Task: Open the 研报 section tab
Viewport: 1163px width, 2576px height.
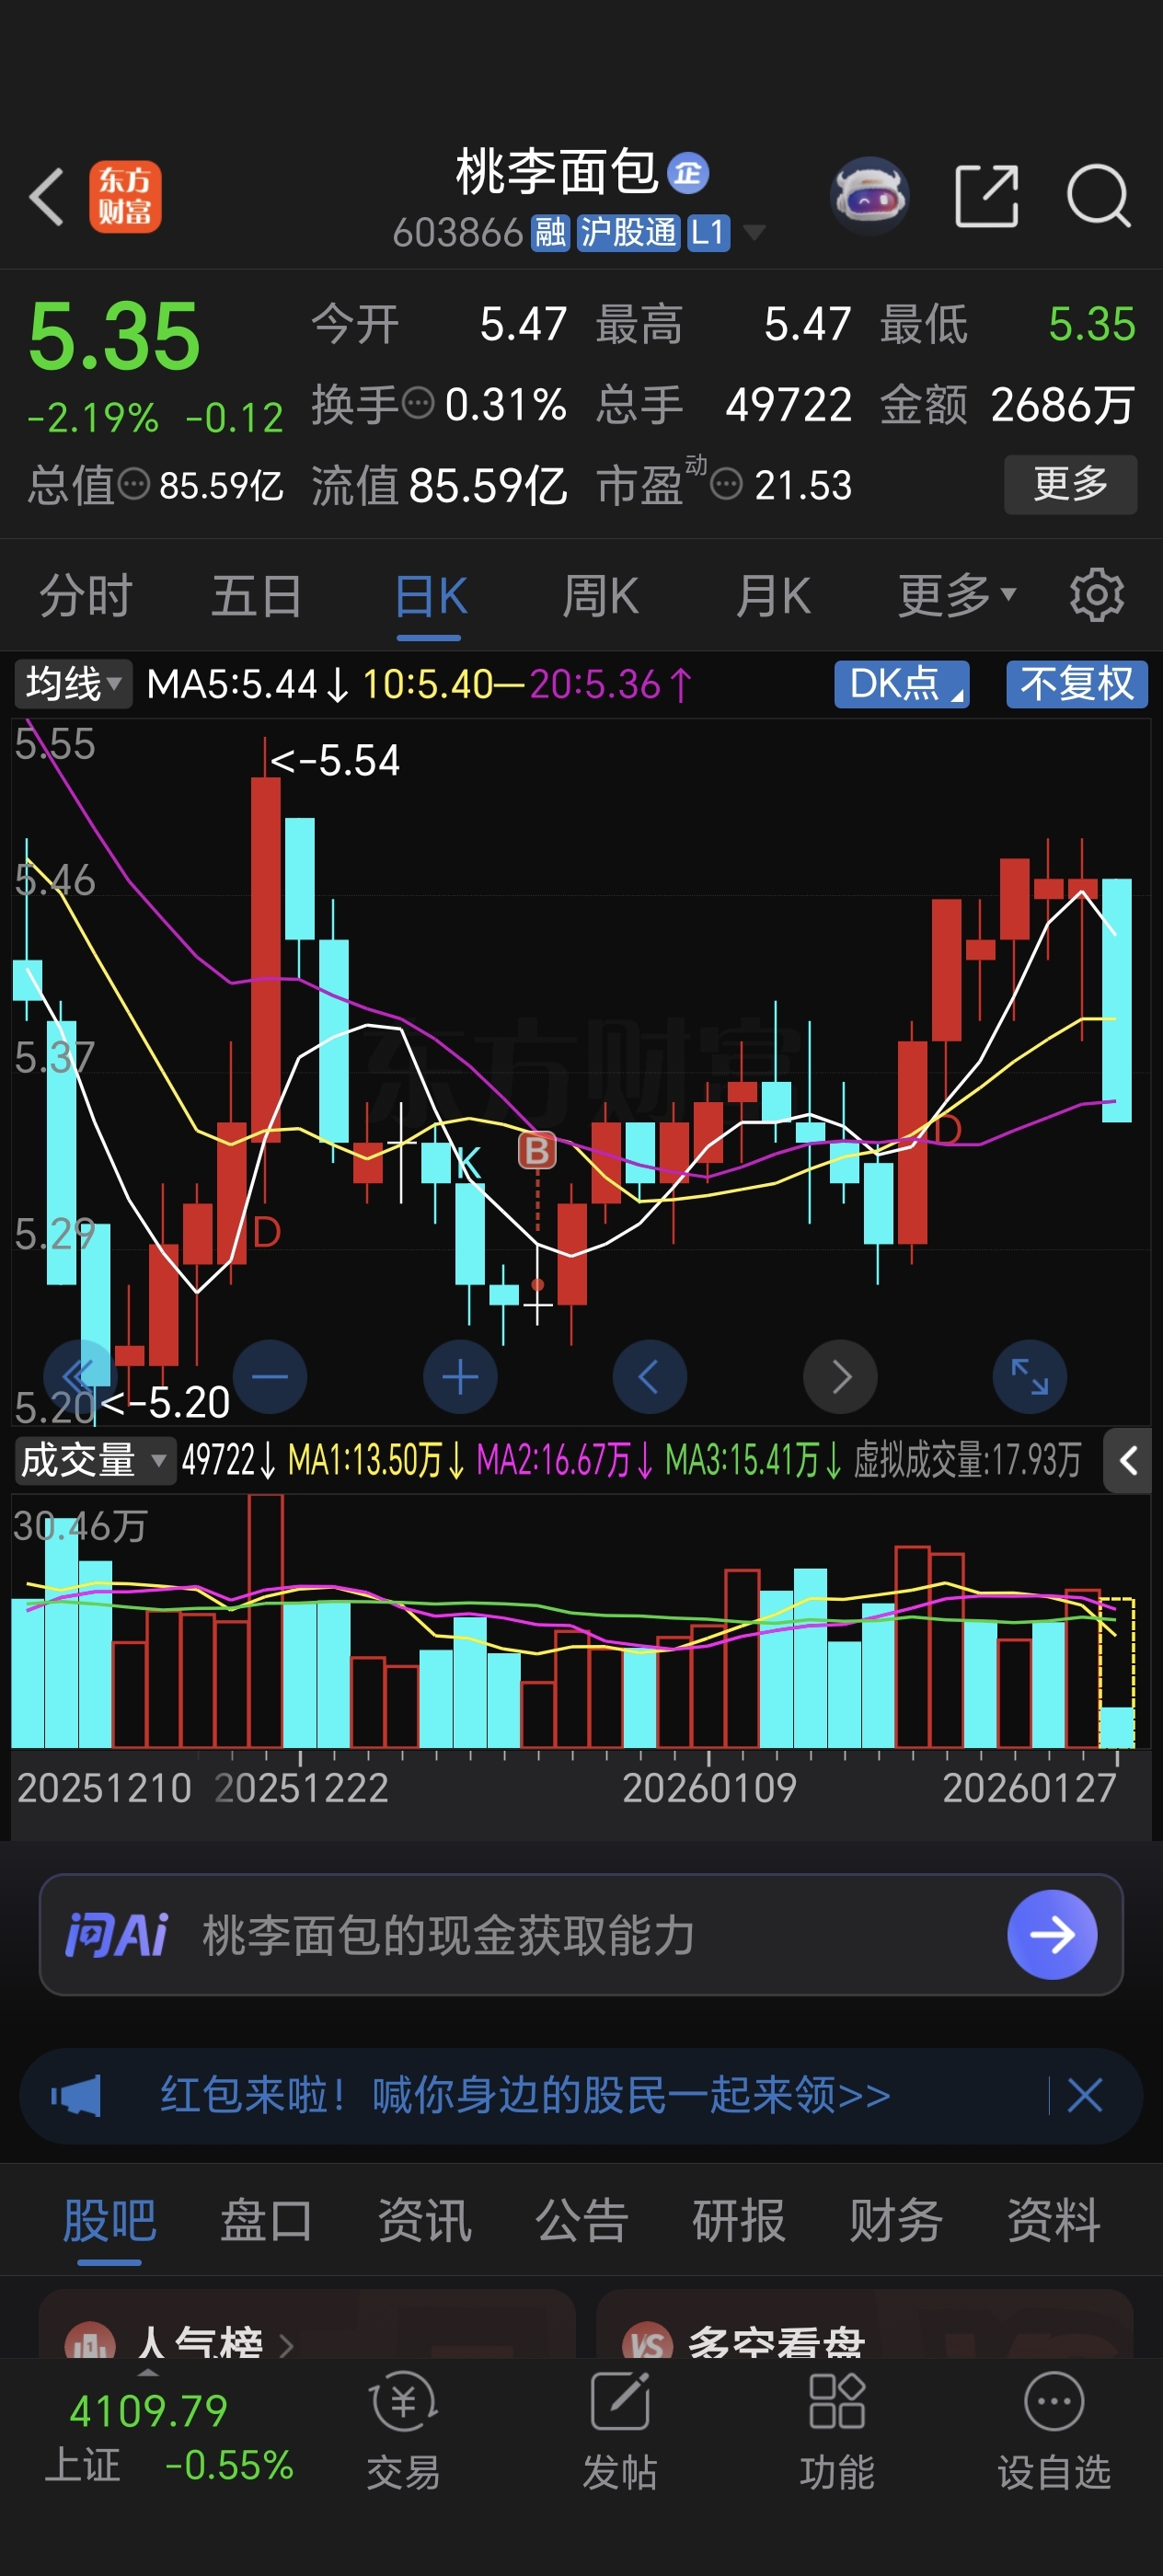Action: tap(739, 2220)
